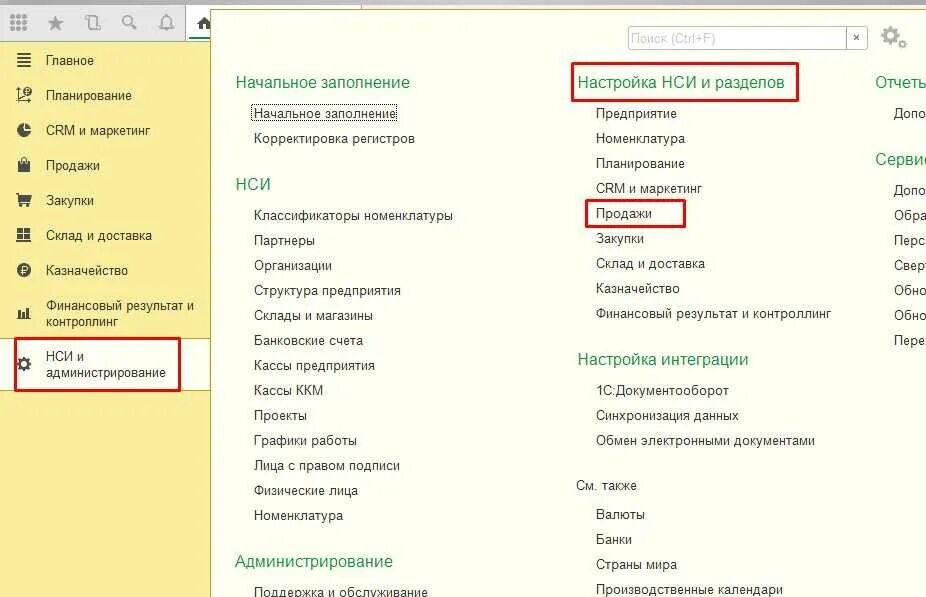Open CRM и маркетинг settings in panel
The height and width of the screenshot is (597, 926).
648,188
